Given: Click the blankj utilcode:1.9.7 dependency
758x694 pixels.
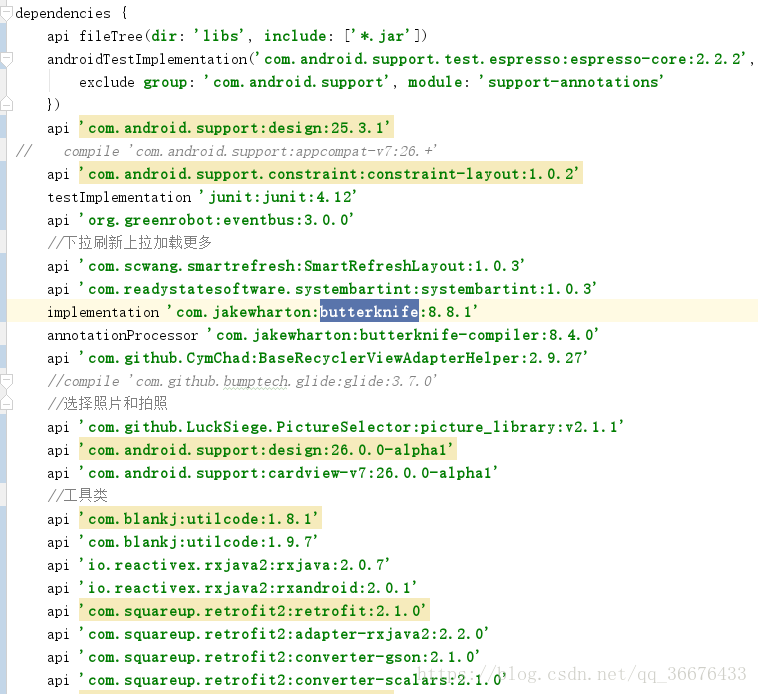Looking at the screenshot, I should (x=199, y=542).
